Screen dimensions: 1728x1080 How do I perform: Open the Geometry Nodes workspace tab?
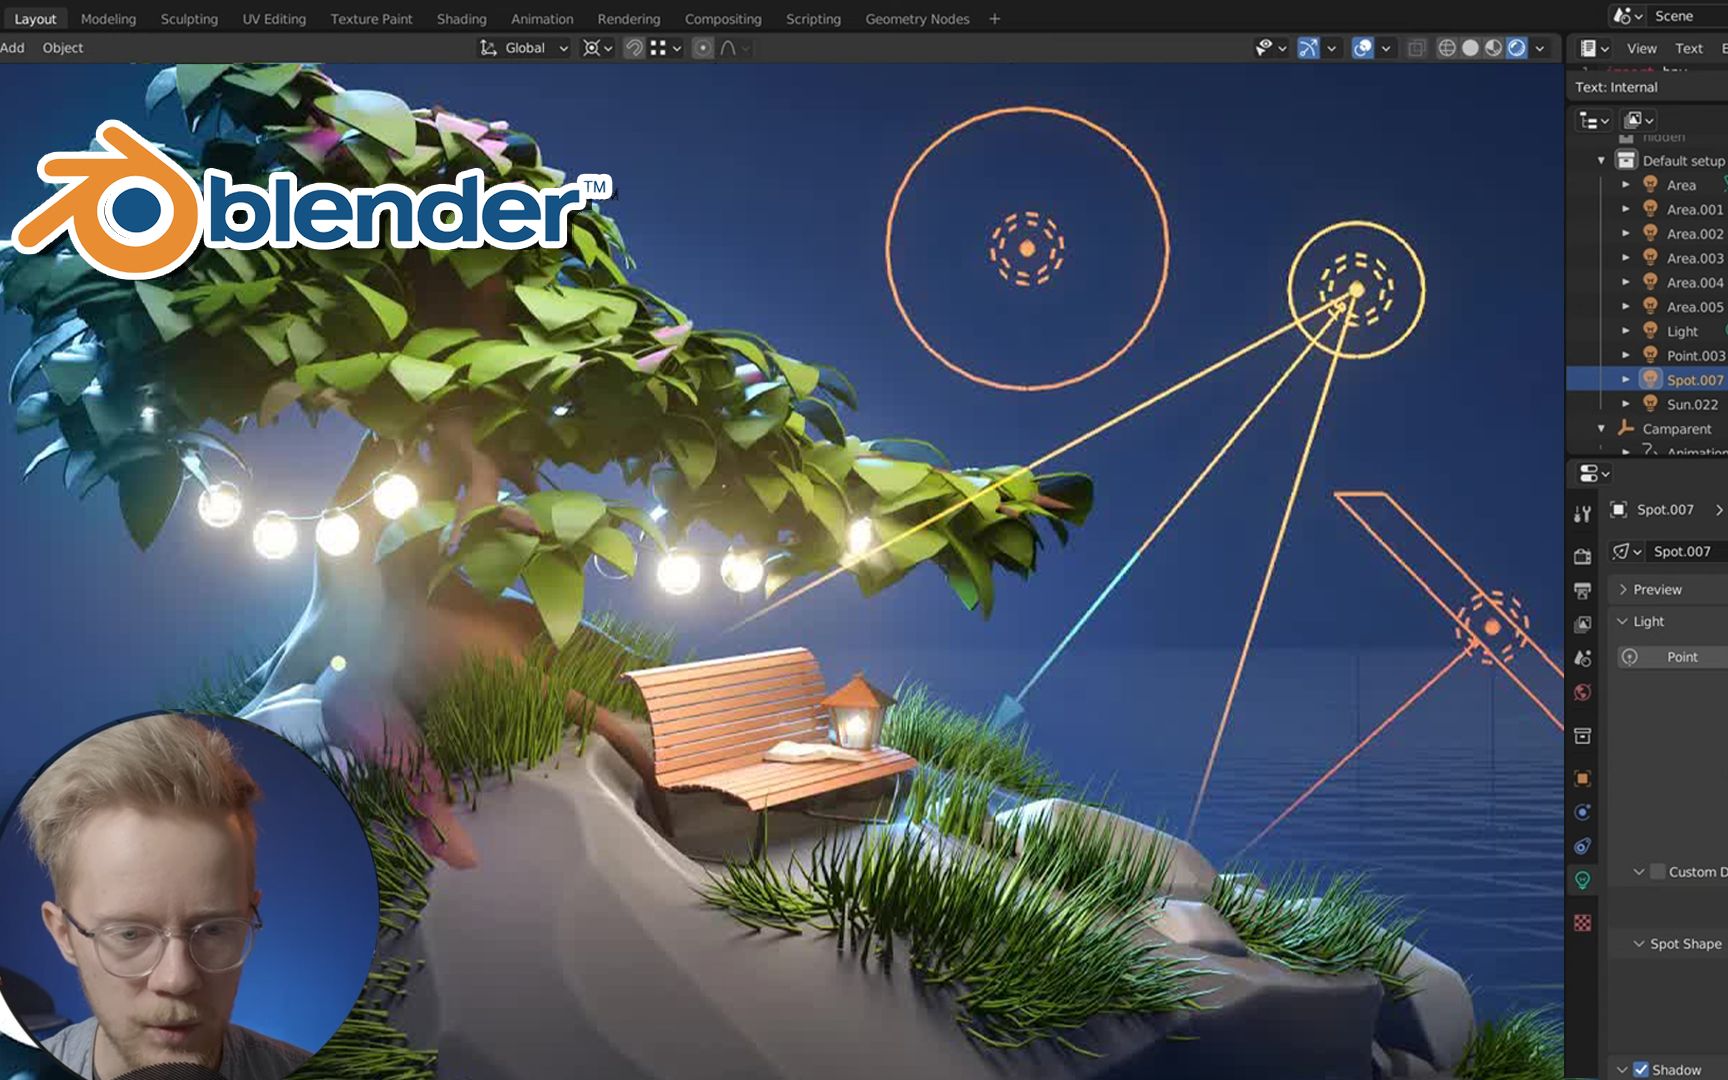pyautogui.click(x=917, y=18)
